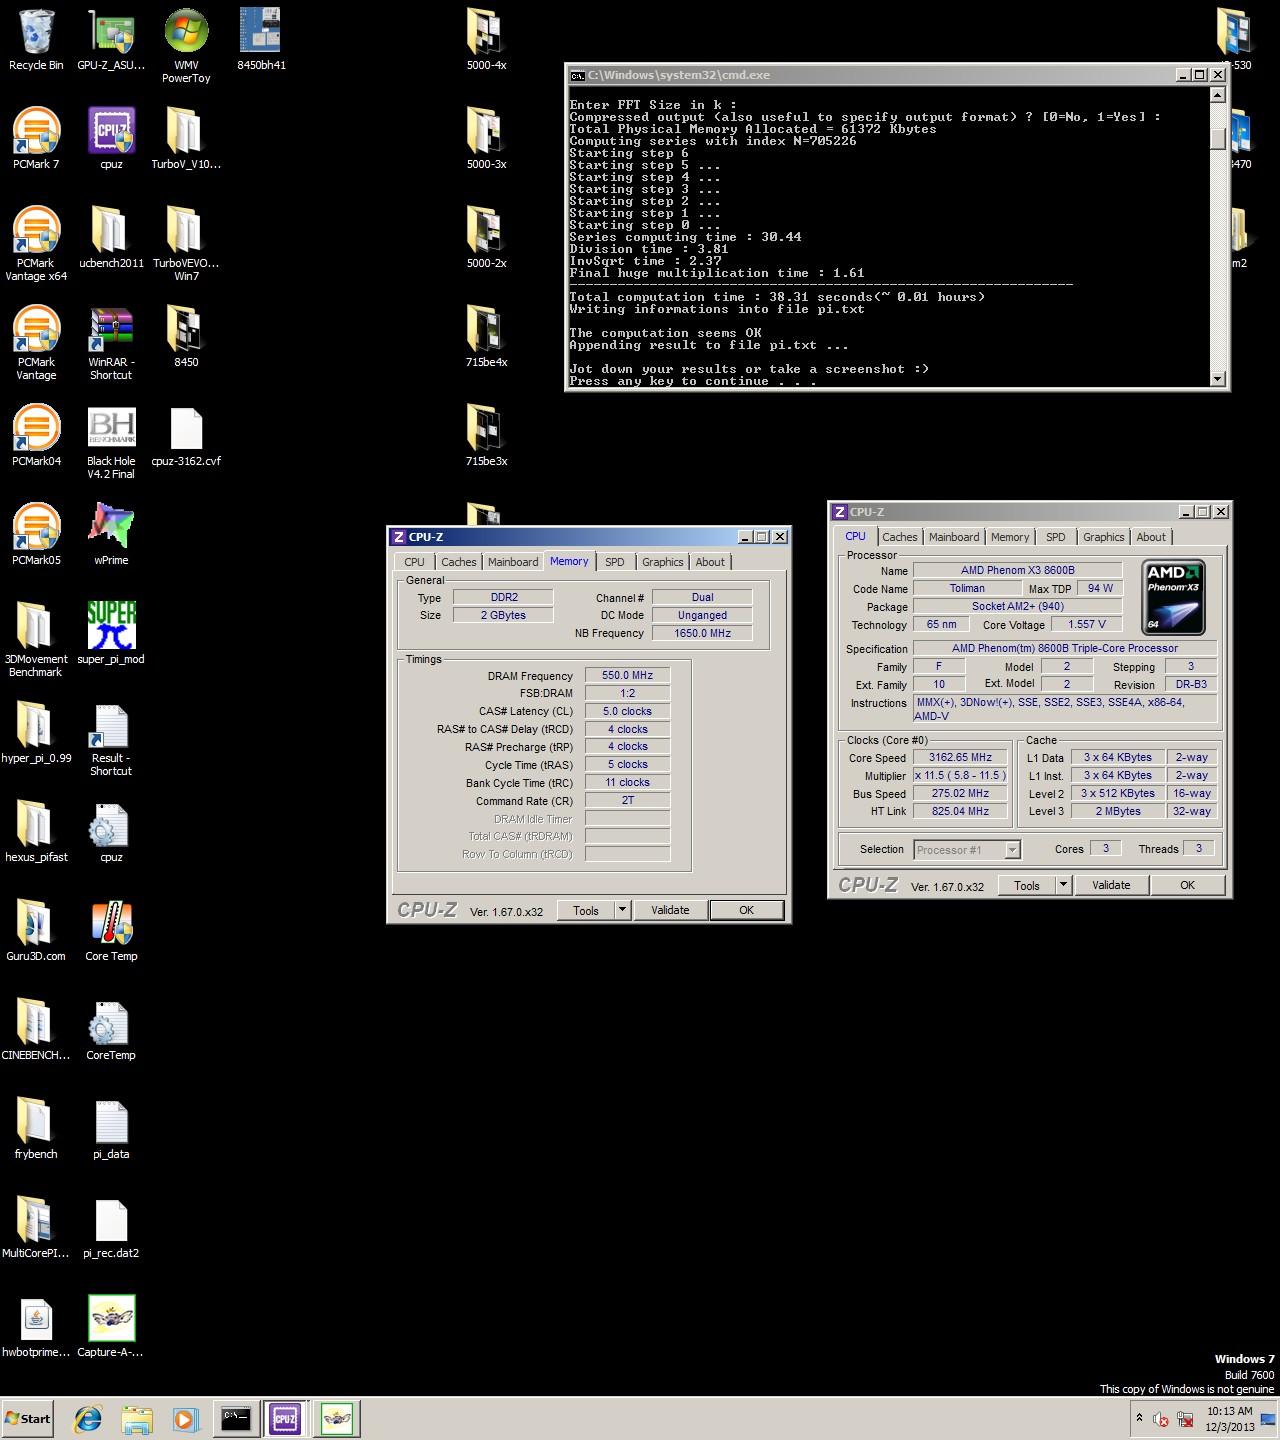Switch to SPD tab in Memory CPU-Z window
The image size is (1280, 1440).
(615, 562)
